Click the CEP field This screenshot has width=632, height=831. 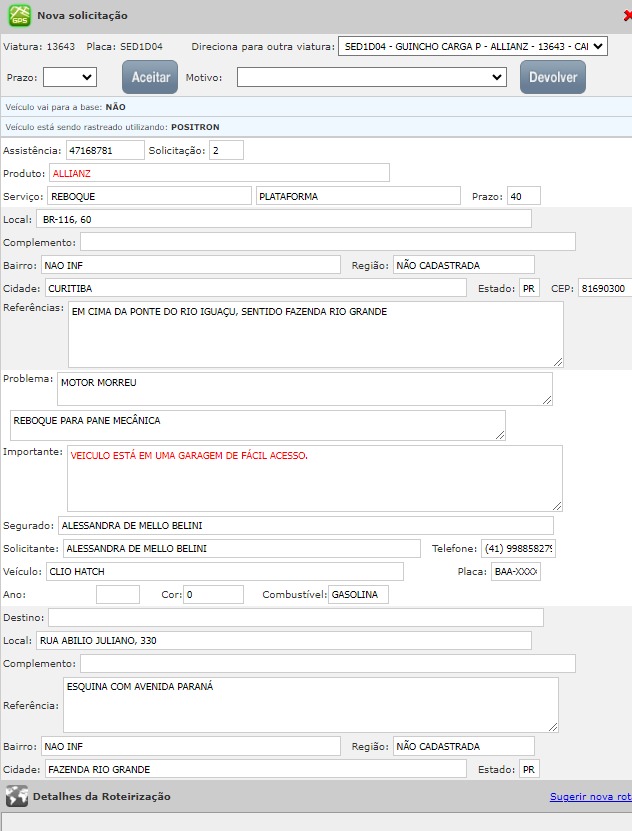point(603,289)
